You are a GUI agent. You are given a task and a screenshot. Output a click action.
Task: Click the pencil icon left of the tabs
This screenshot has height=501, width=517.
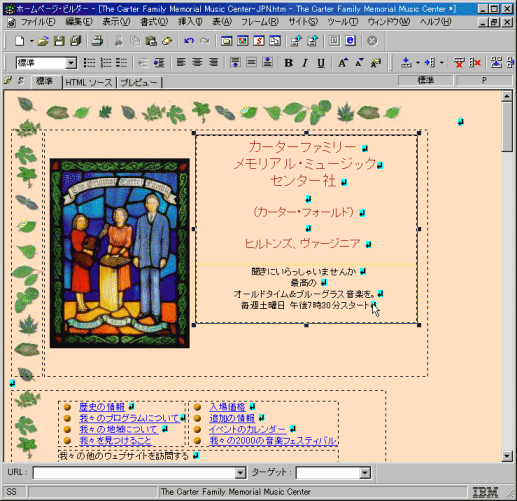coord(8,80)
